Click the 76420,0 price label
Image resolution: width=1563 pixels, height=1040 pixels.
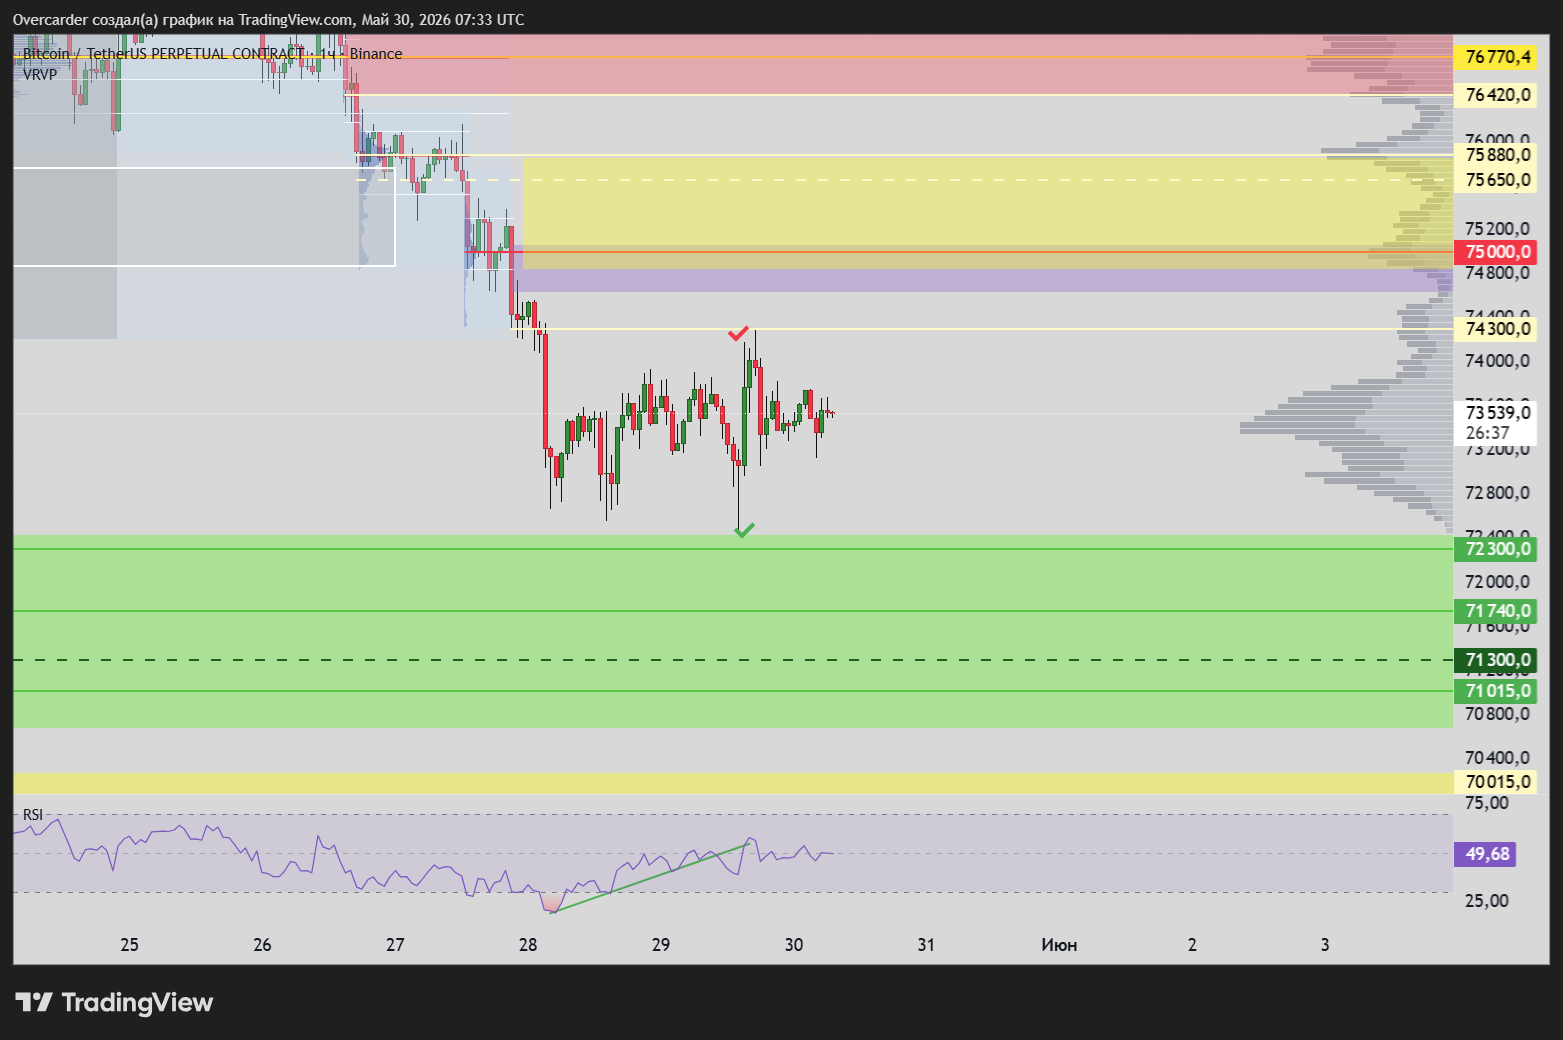pyautogui.click(x=1496, y=95)
